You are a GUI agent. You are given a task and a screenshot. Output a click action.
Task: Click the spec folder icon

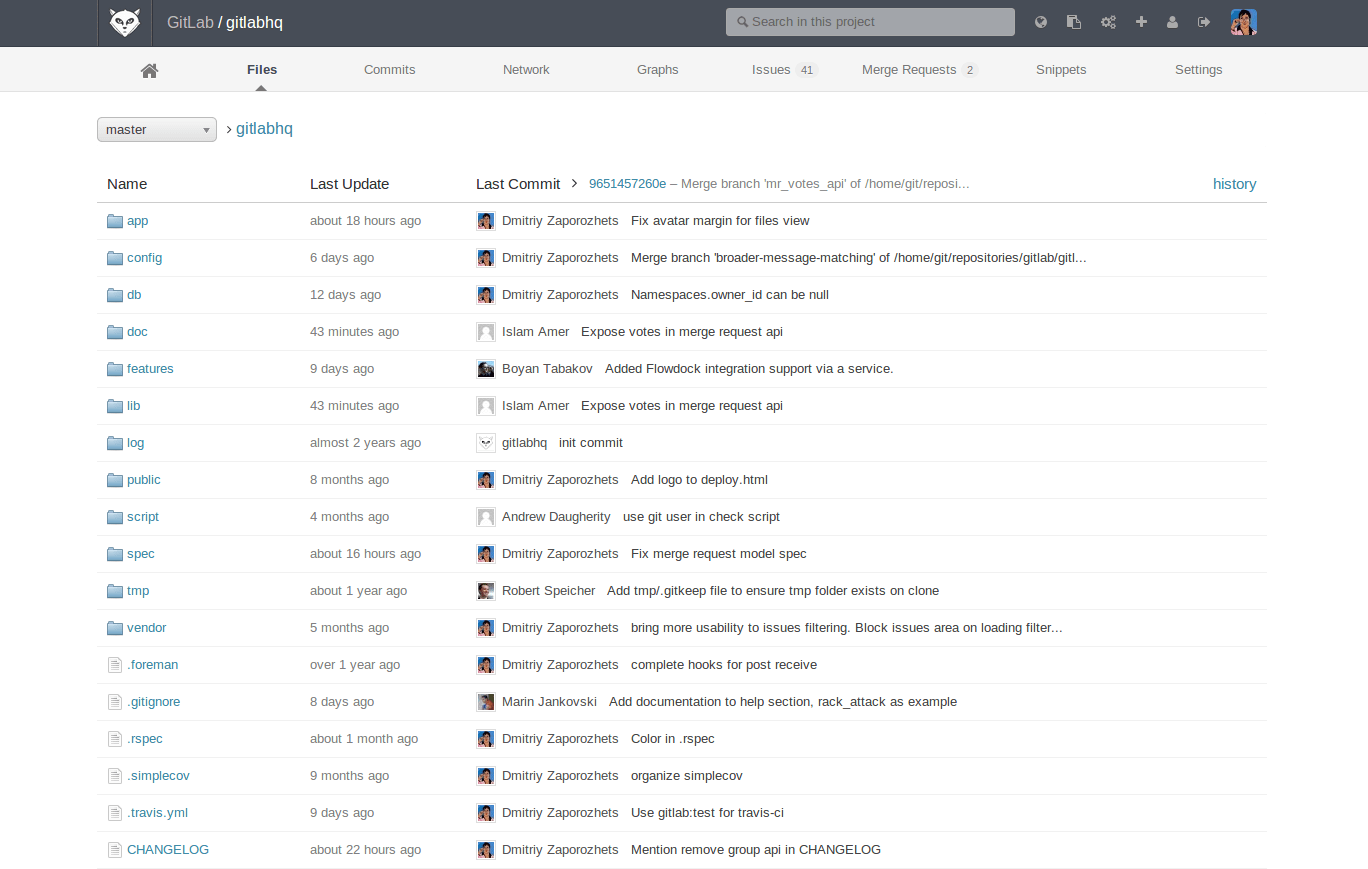[x=115, y=554]
